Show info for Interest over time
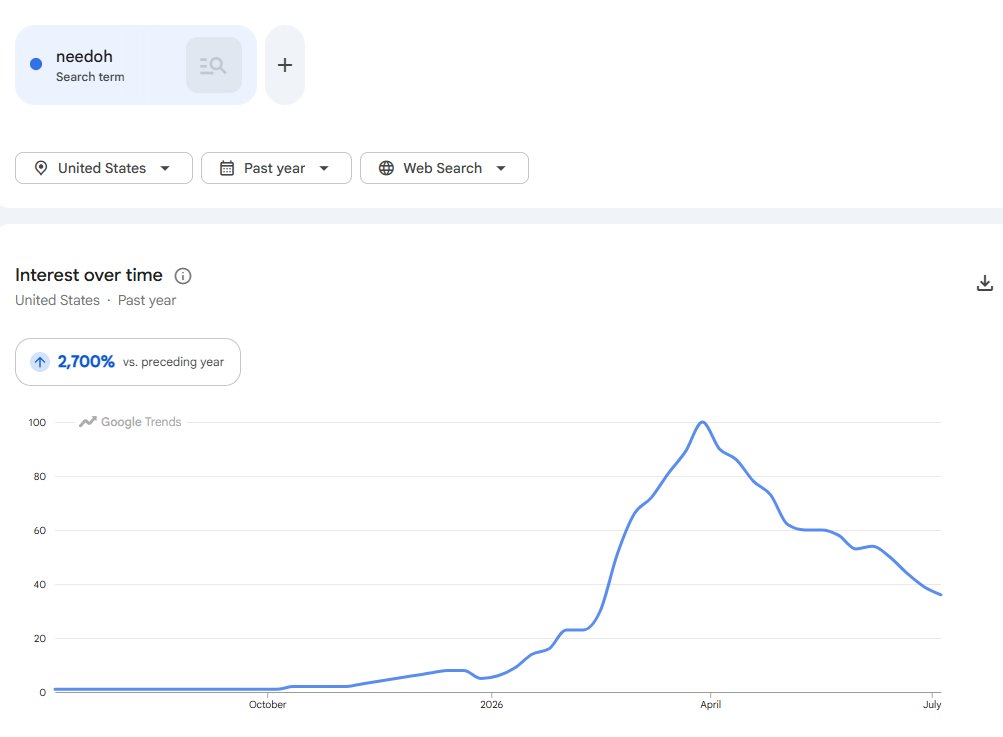 click(x=183, y=276)
